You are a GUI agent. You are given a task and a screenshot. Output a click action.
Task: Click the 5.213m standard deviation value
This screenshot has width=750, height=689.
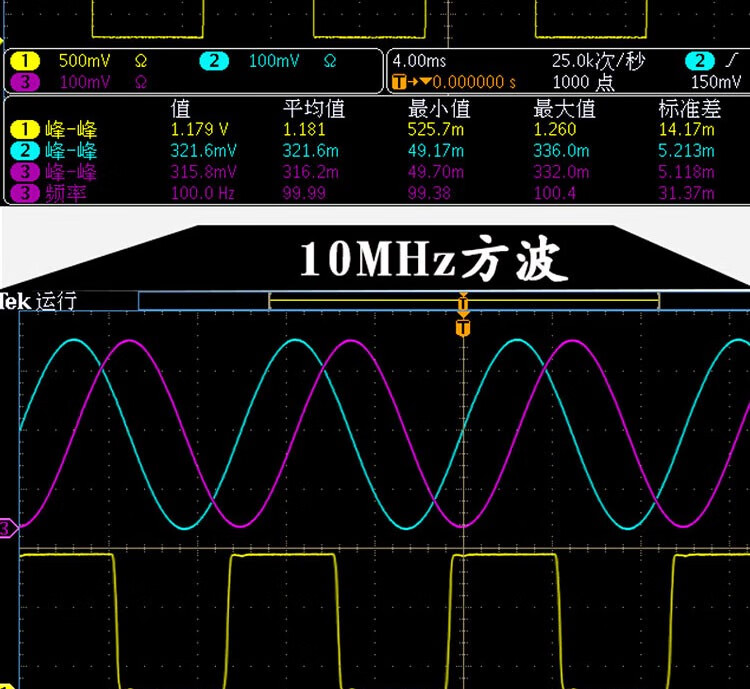pyautogui.click(x=686, y=151)
